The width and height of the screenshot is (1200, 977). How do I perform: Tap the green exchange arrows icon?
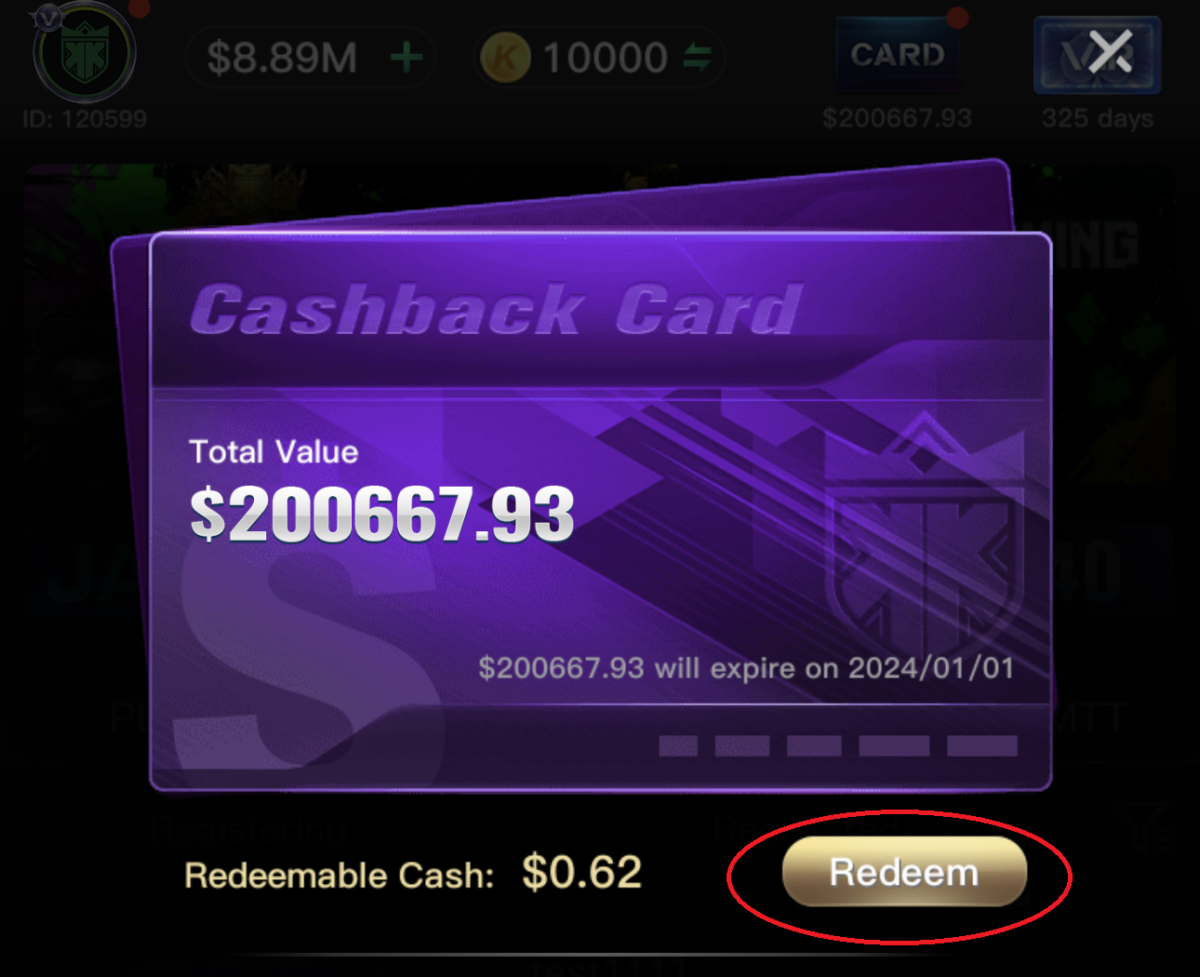pyautogui.click(x=697, y=59)
